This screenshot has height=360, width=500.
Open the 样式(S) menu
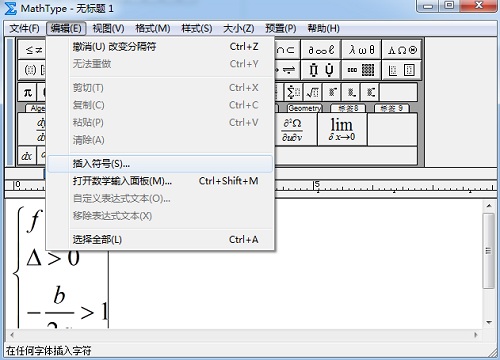click(x=197, y=29)
